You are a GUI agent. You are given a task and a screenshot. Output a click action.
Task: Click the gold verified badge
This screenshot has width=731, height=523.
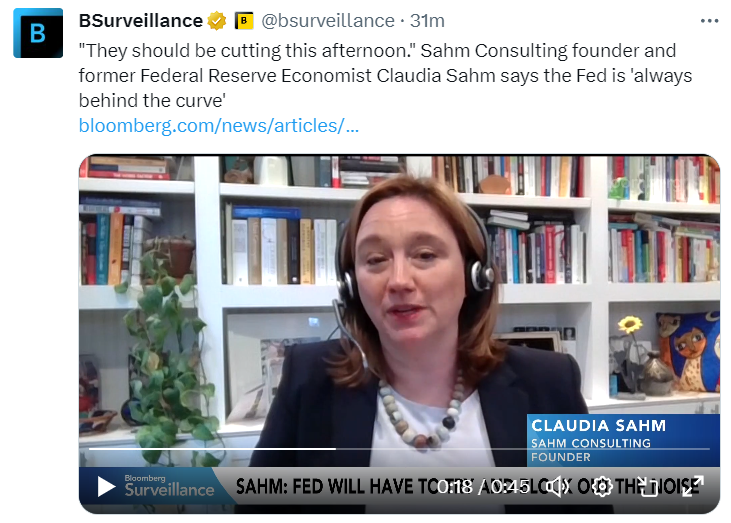click(217, 21)
